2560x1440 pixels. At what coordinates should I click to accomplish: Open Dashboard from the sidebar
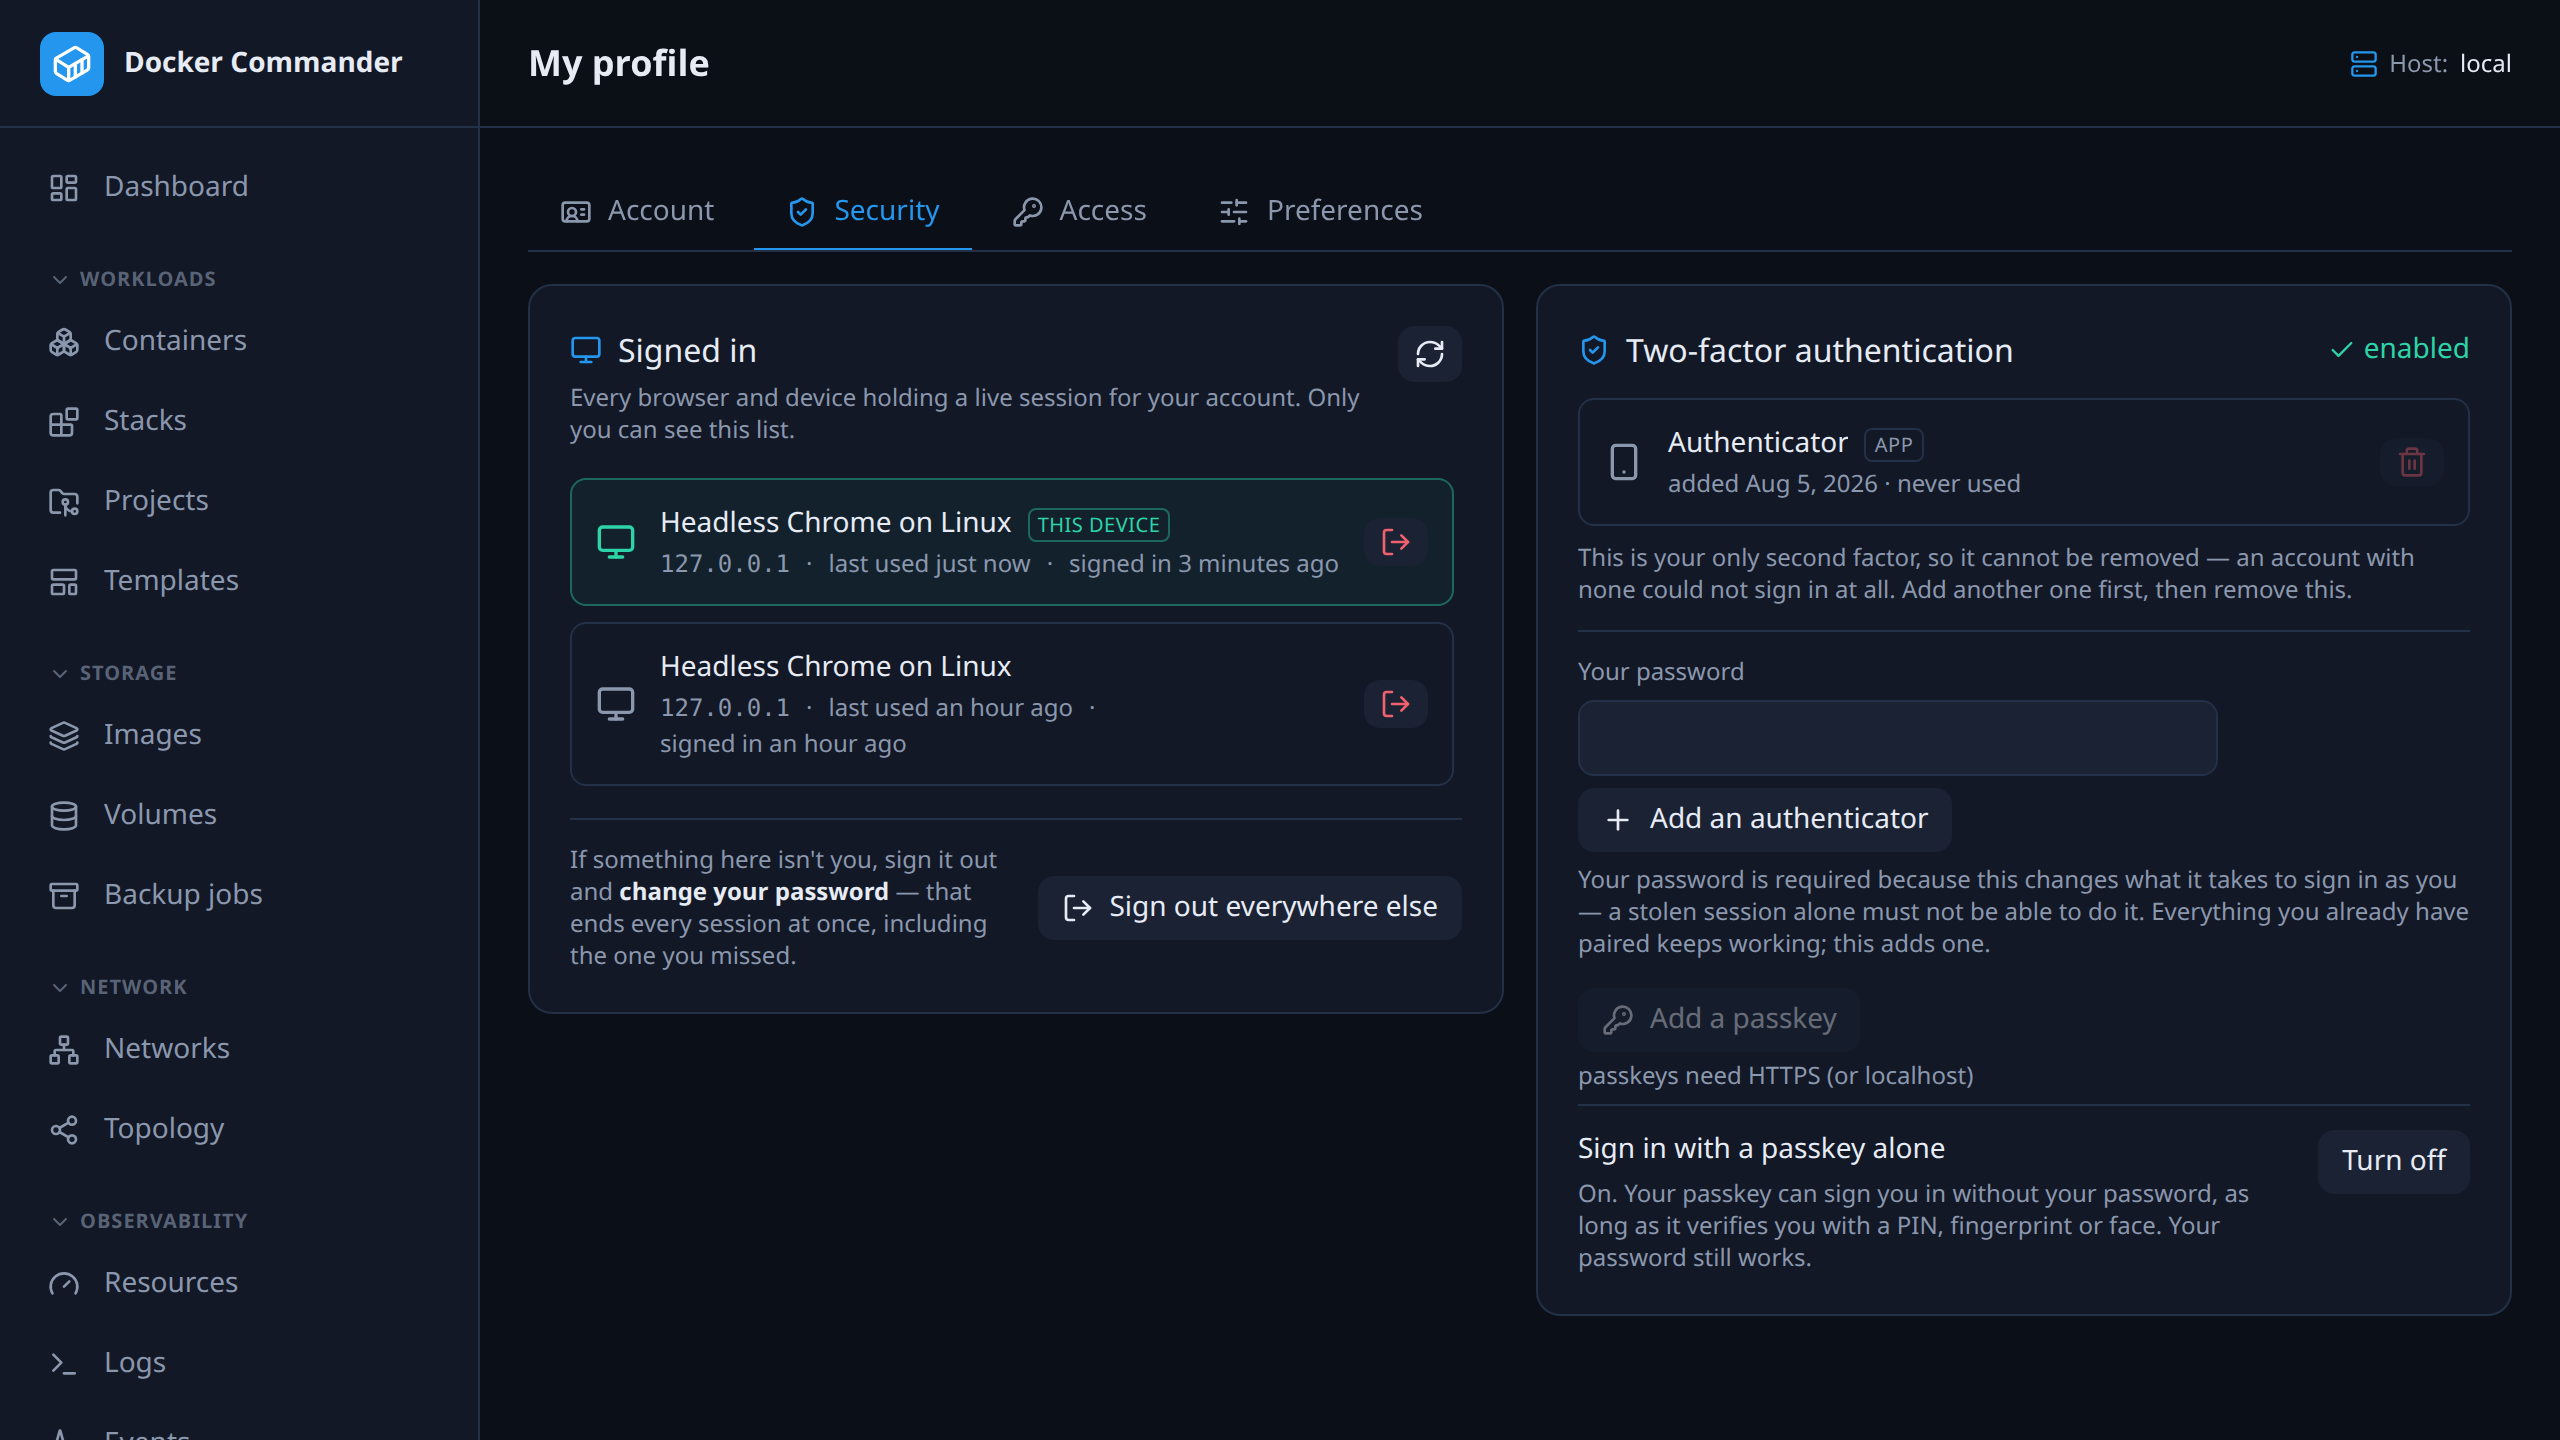coord(240,187)
